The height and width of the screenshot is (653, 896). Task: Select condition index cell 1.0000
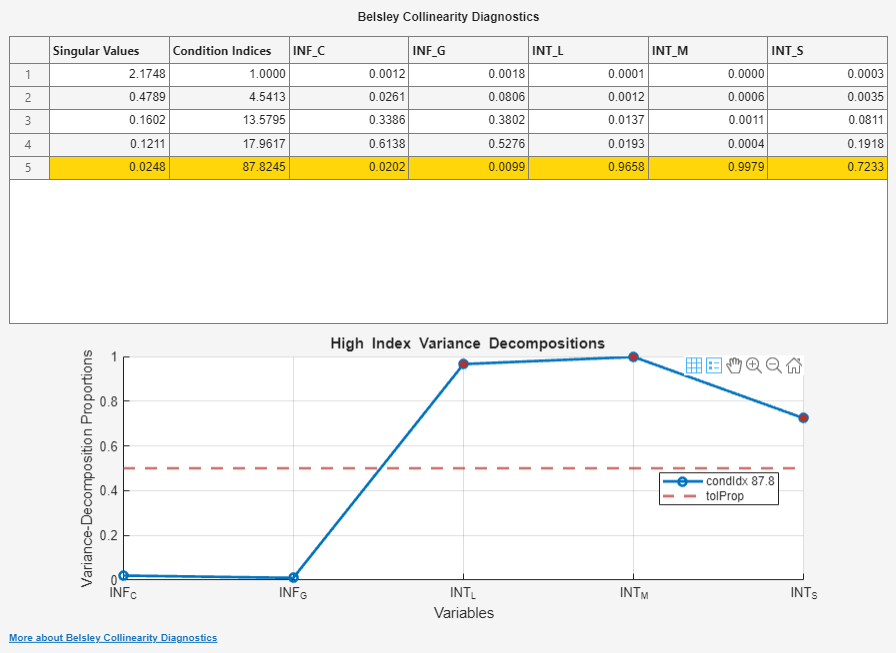click(x=230, y=75)
